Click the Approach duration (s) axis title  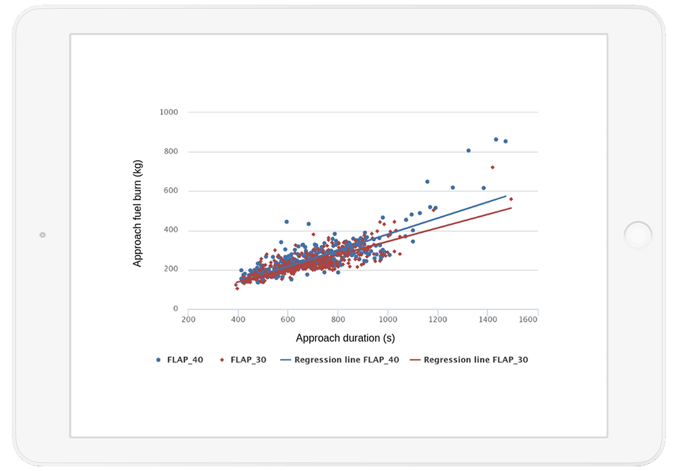pyautogui.click(x=345, y=338)
